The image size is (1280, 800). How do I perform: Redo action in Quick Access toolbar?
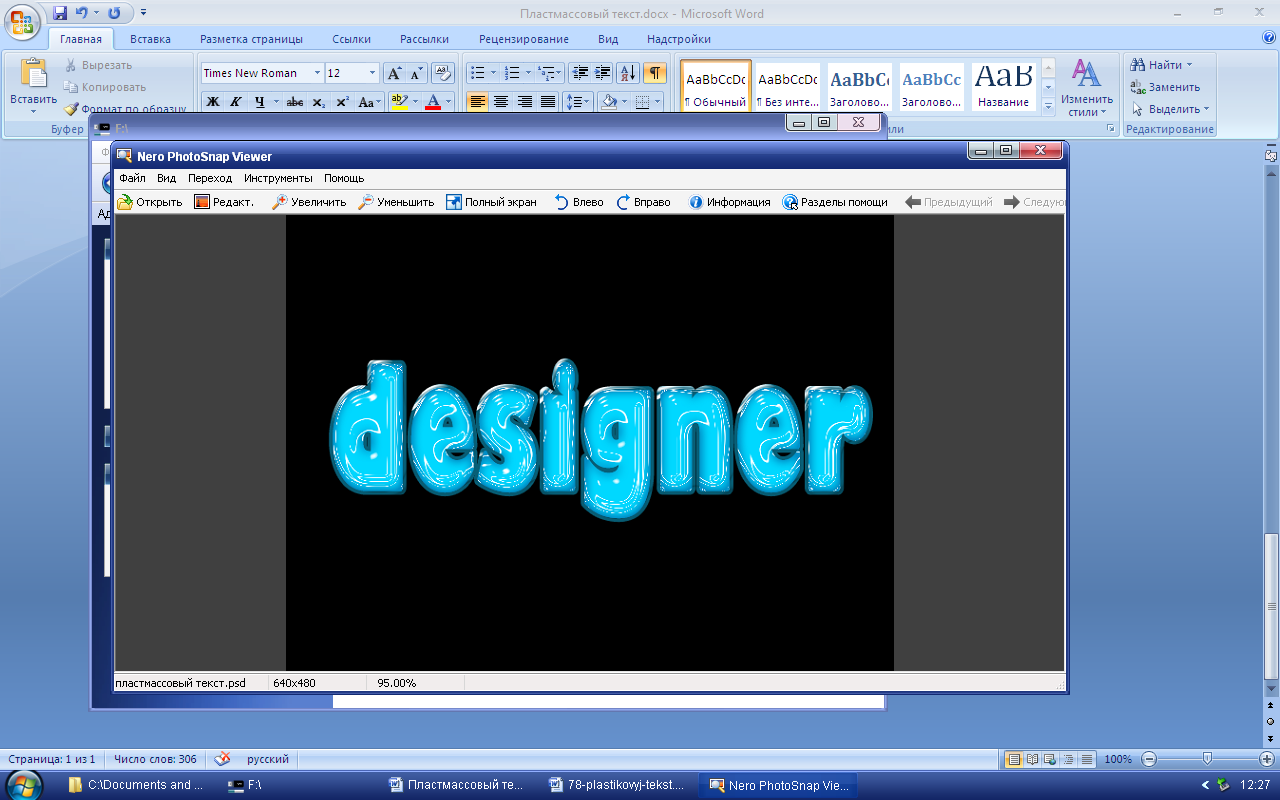[113, 13]
